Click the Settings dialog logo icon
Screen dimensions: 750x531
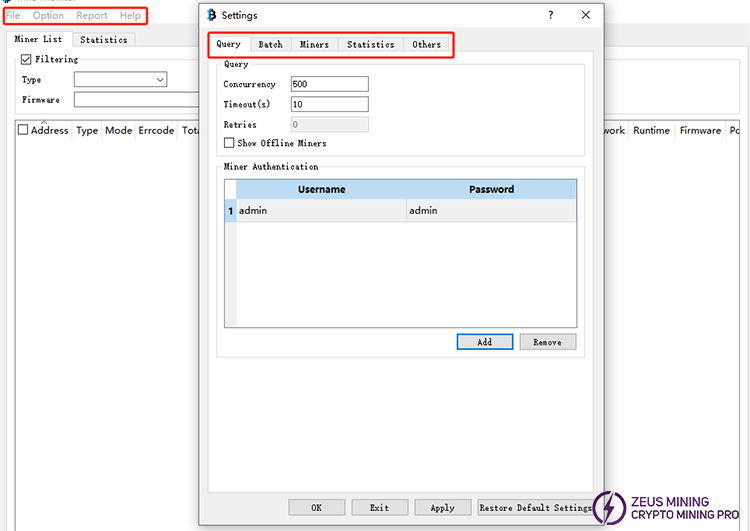point(211,15)
